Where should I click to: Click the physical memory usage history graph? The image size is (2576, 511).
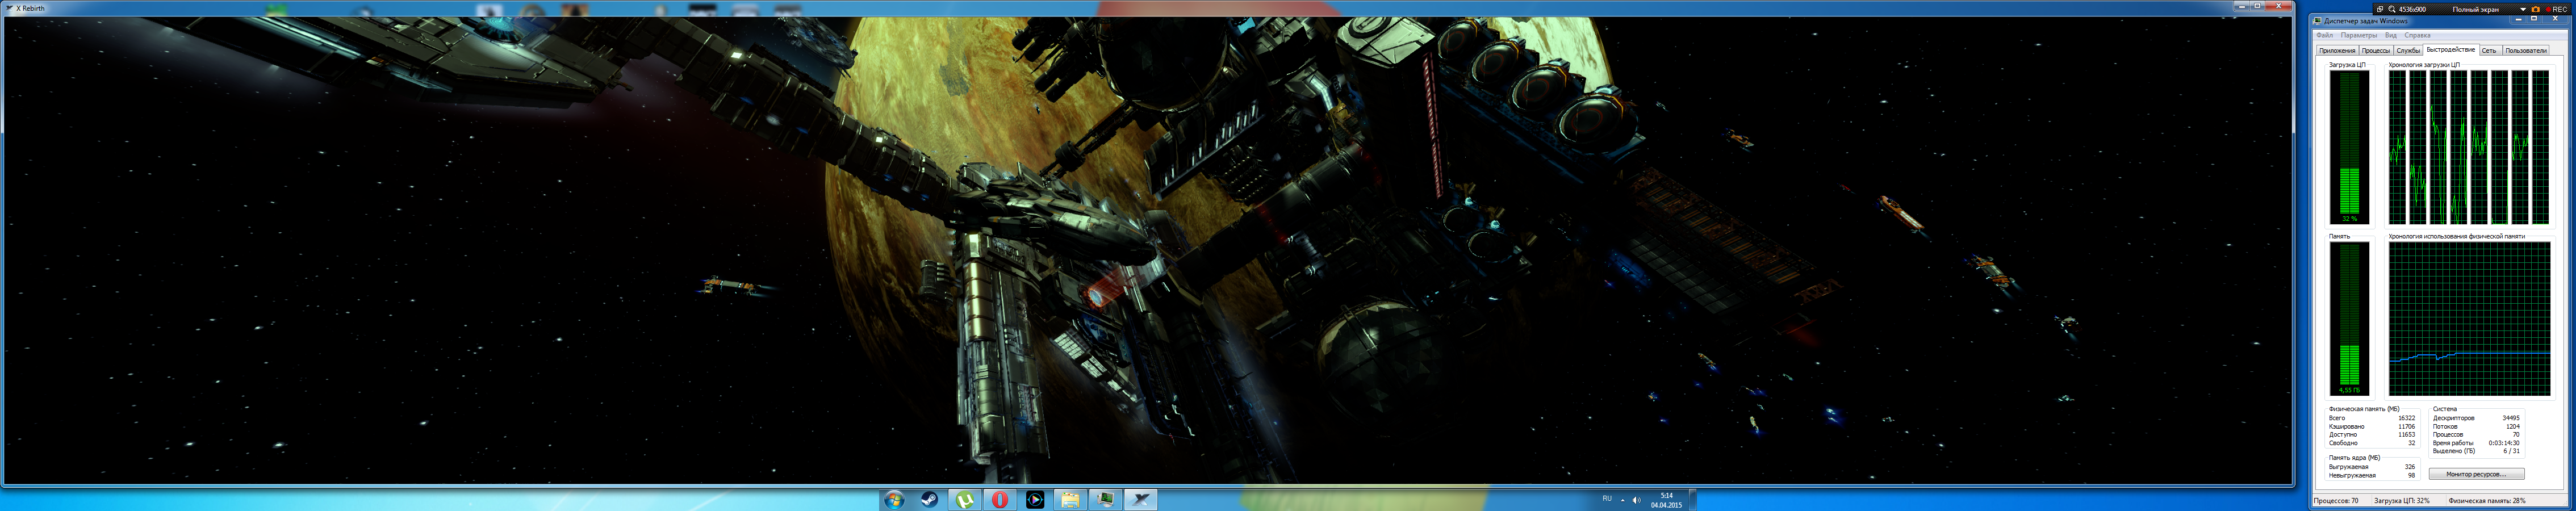pos(2469,318)
